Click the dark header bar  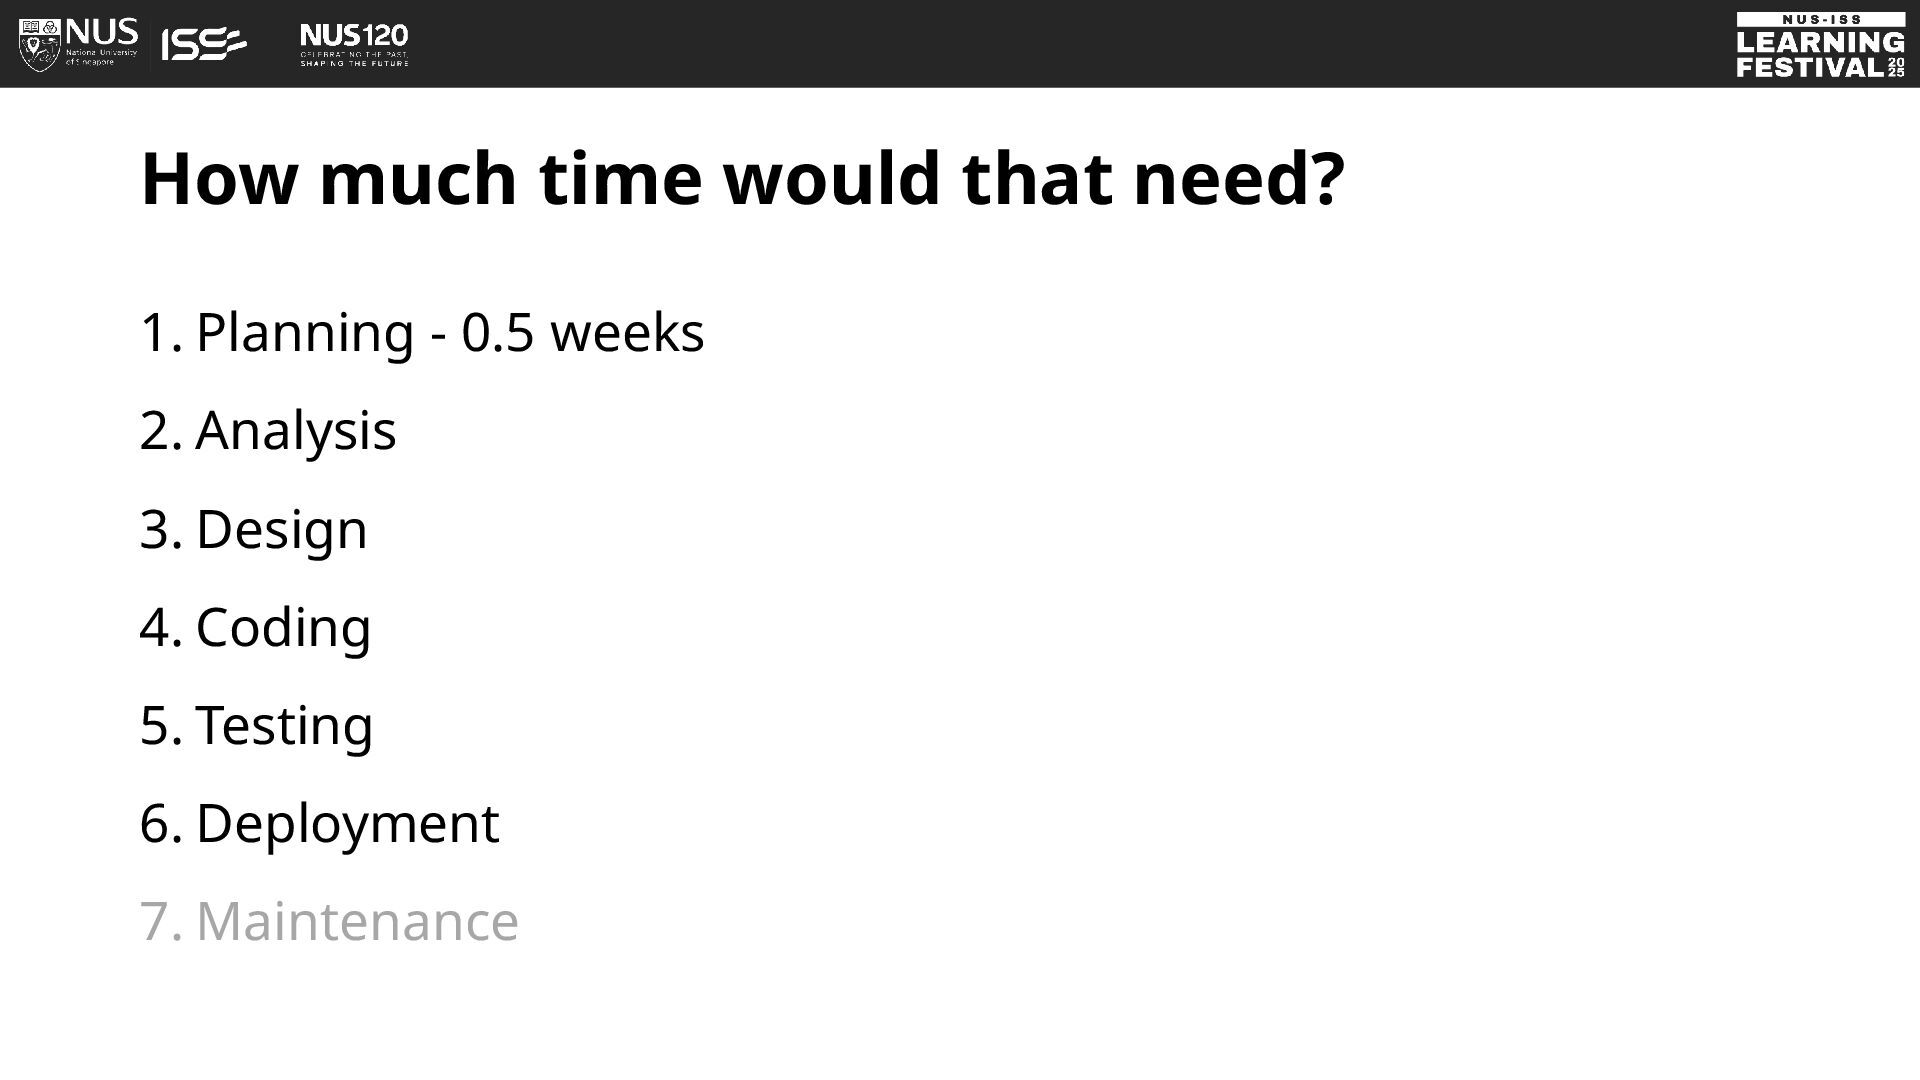(x=960, y=44)
